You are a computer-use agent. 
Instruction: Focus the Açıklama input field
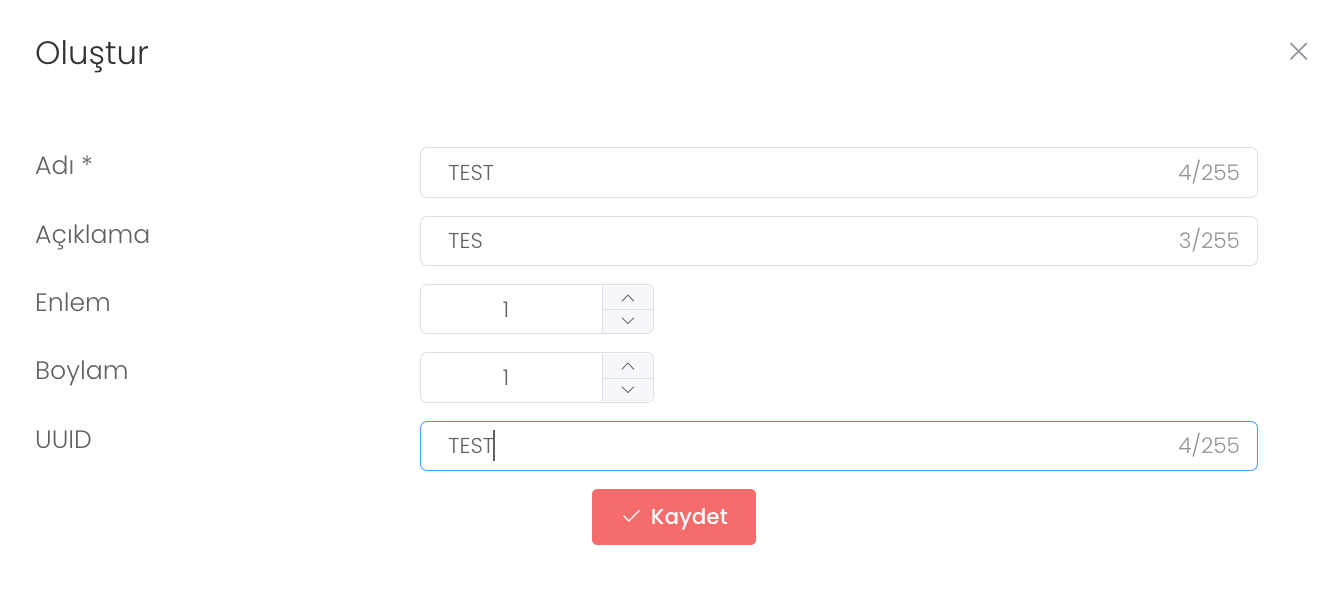pyautogui.click(x=800, y=241)
